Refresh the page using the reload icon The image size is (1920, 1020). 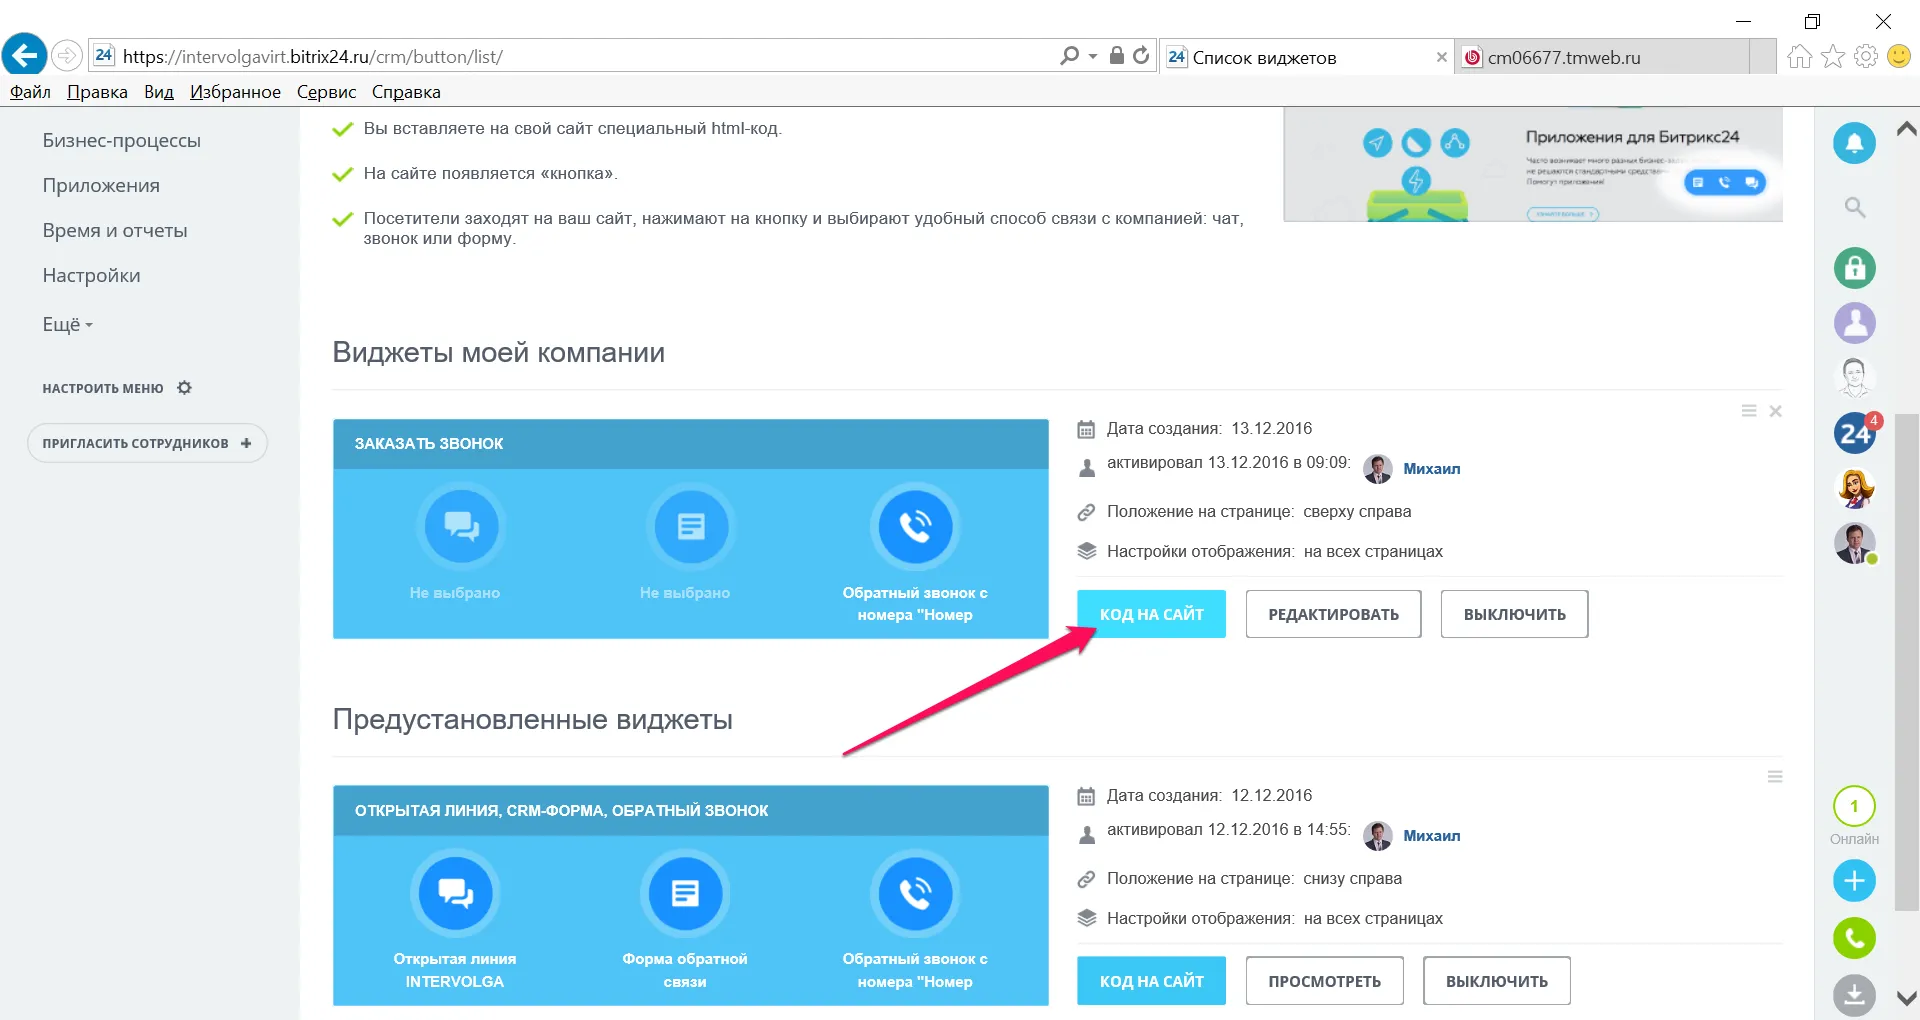[x=1141, y=56]
